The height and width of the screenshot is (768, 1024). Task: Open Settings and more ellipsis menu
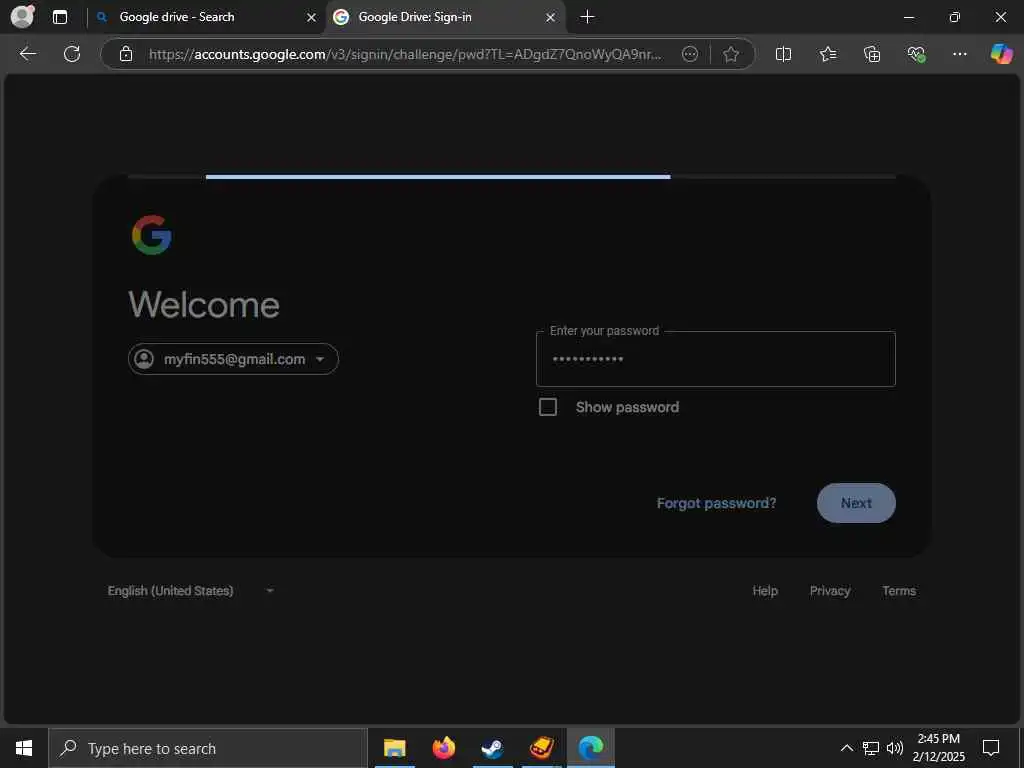[x=959, y=54]
